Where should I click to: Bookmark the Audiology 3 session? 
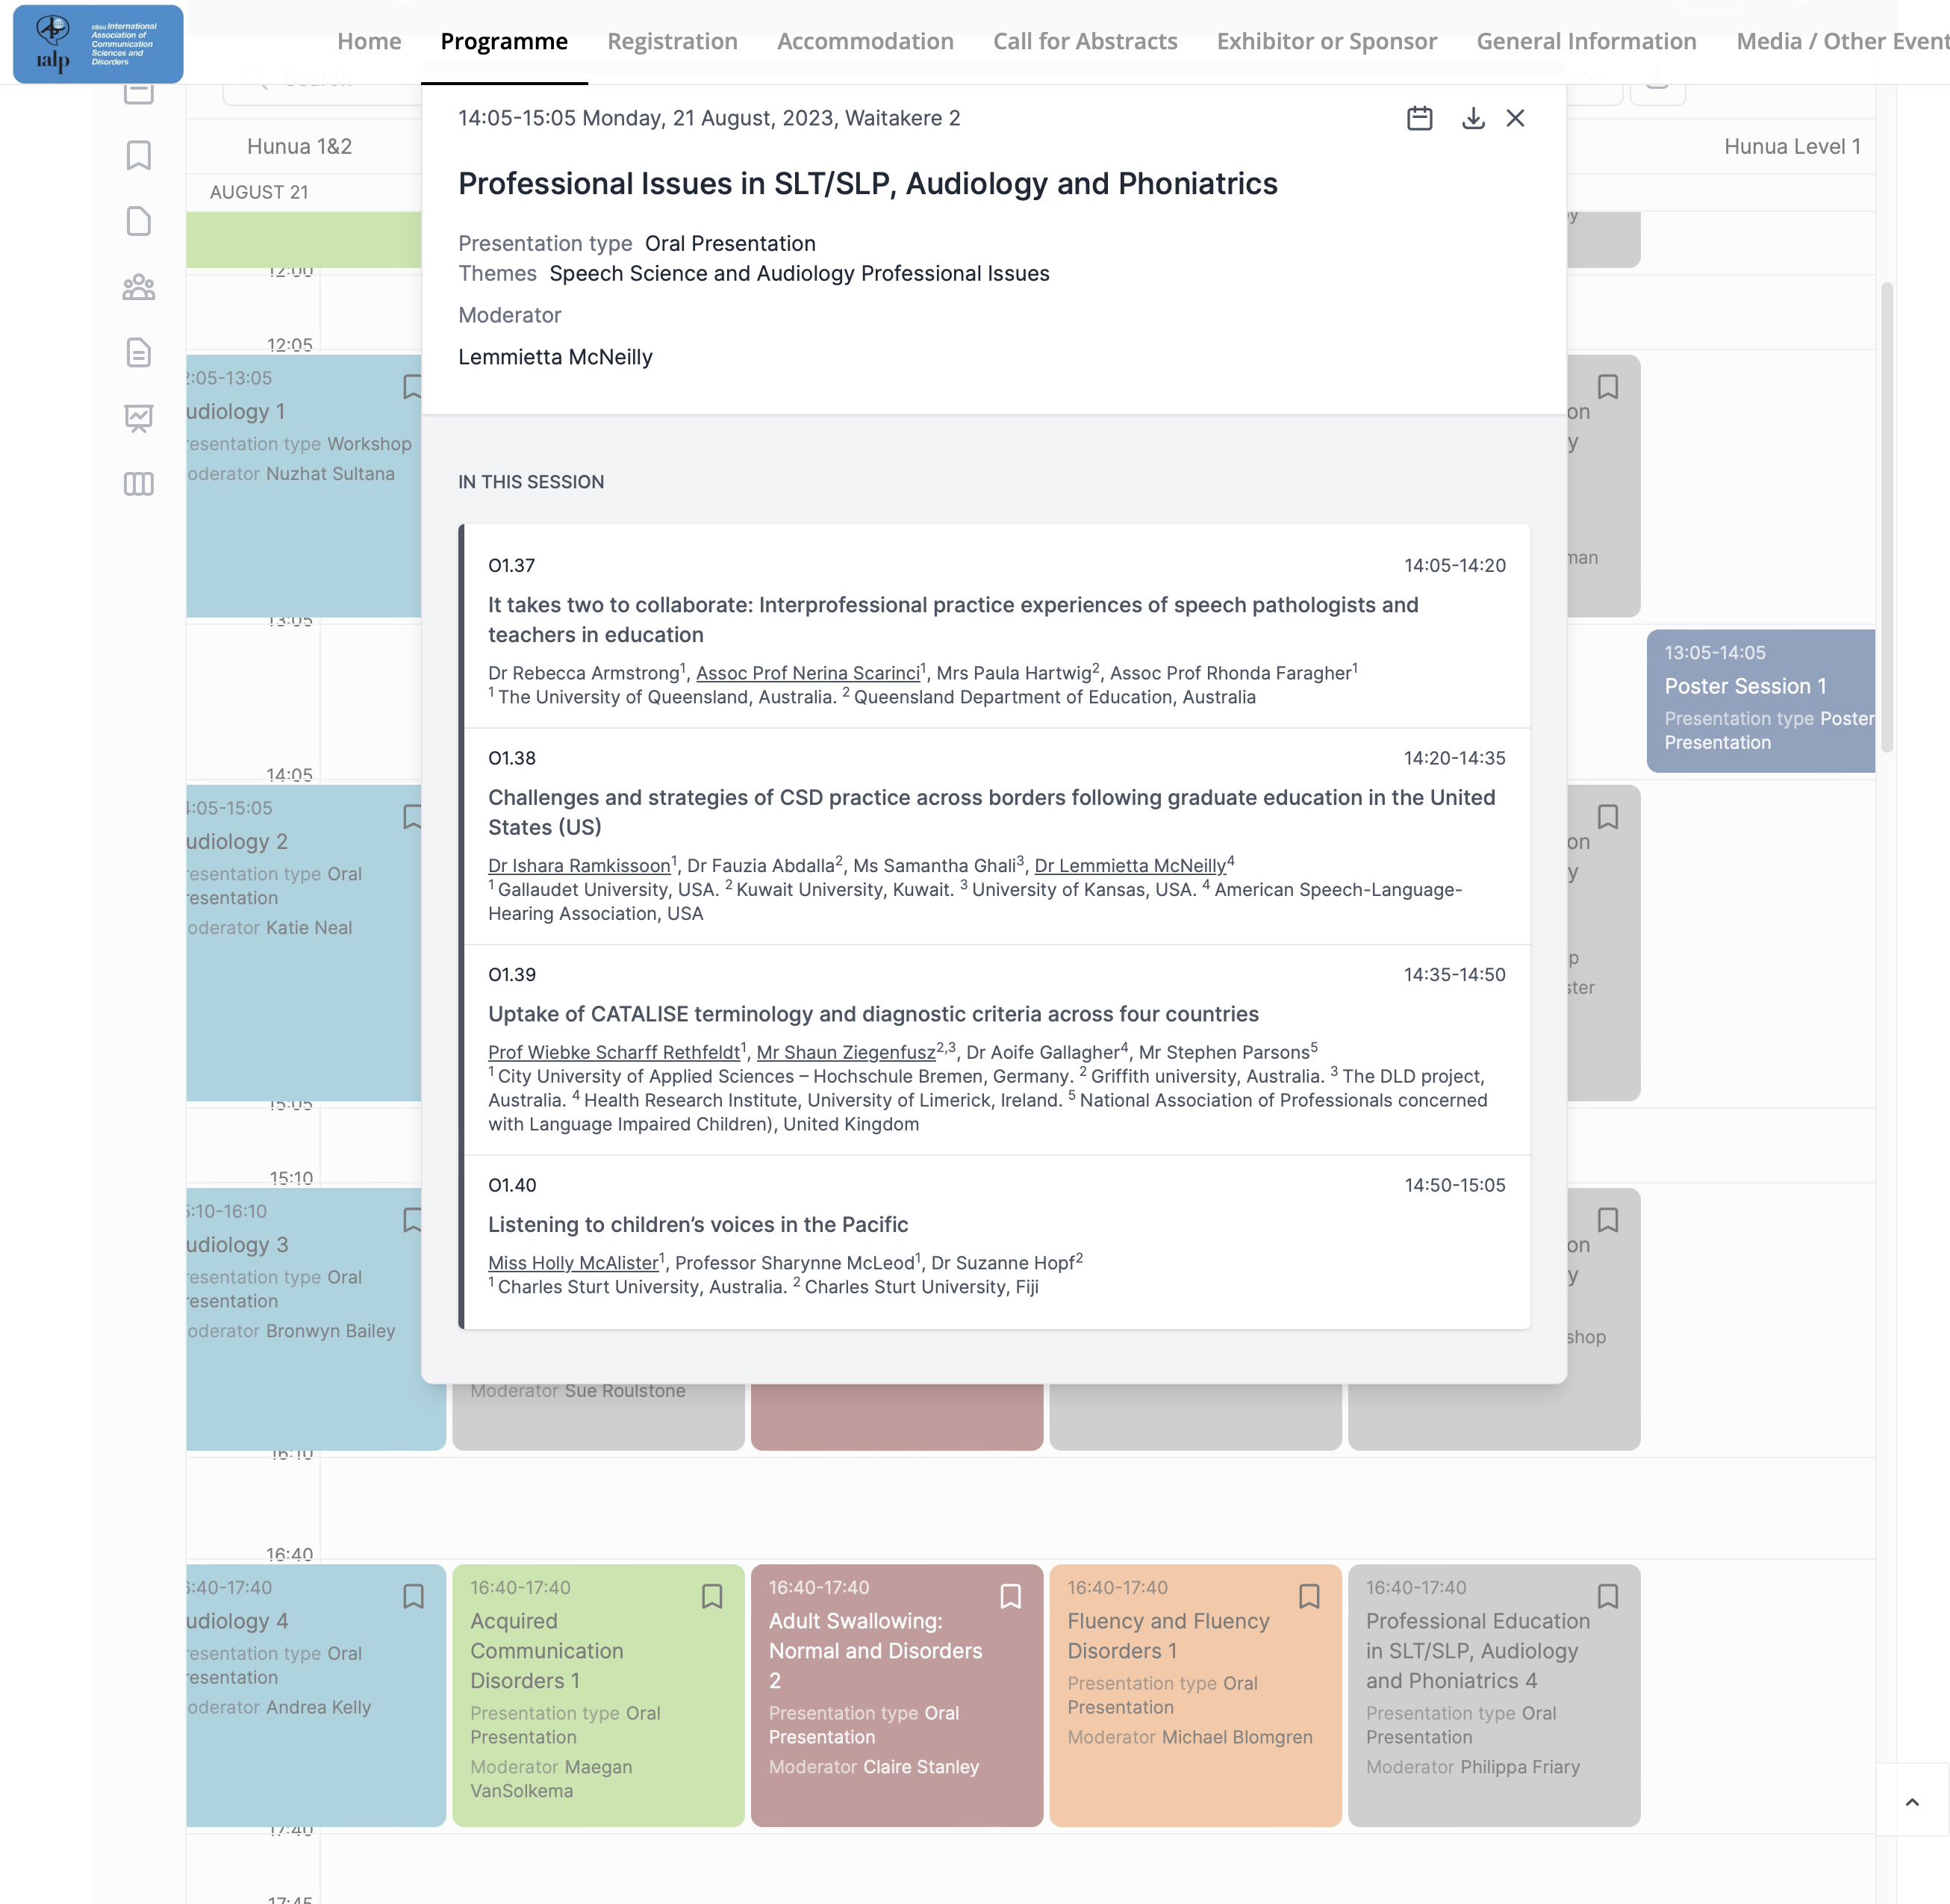pyautogui.click(x=411, y=1220)
